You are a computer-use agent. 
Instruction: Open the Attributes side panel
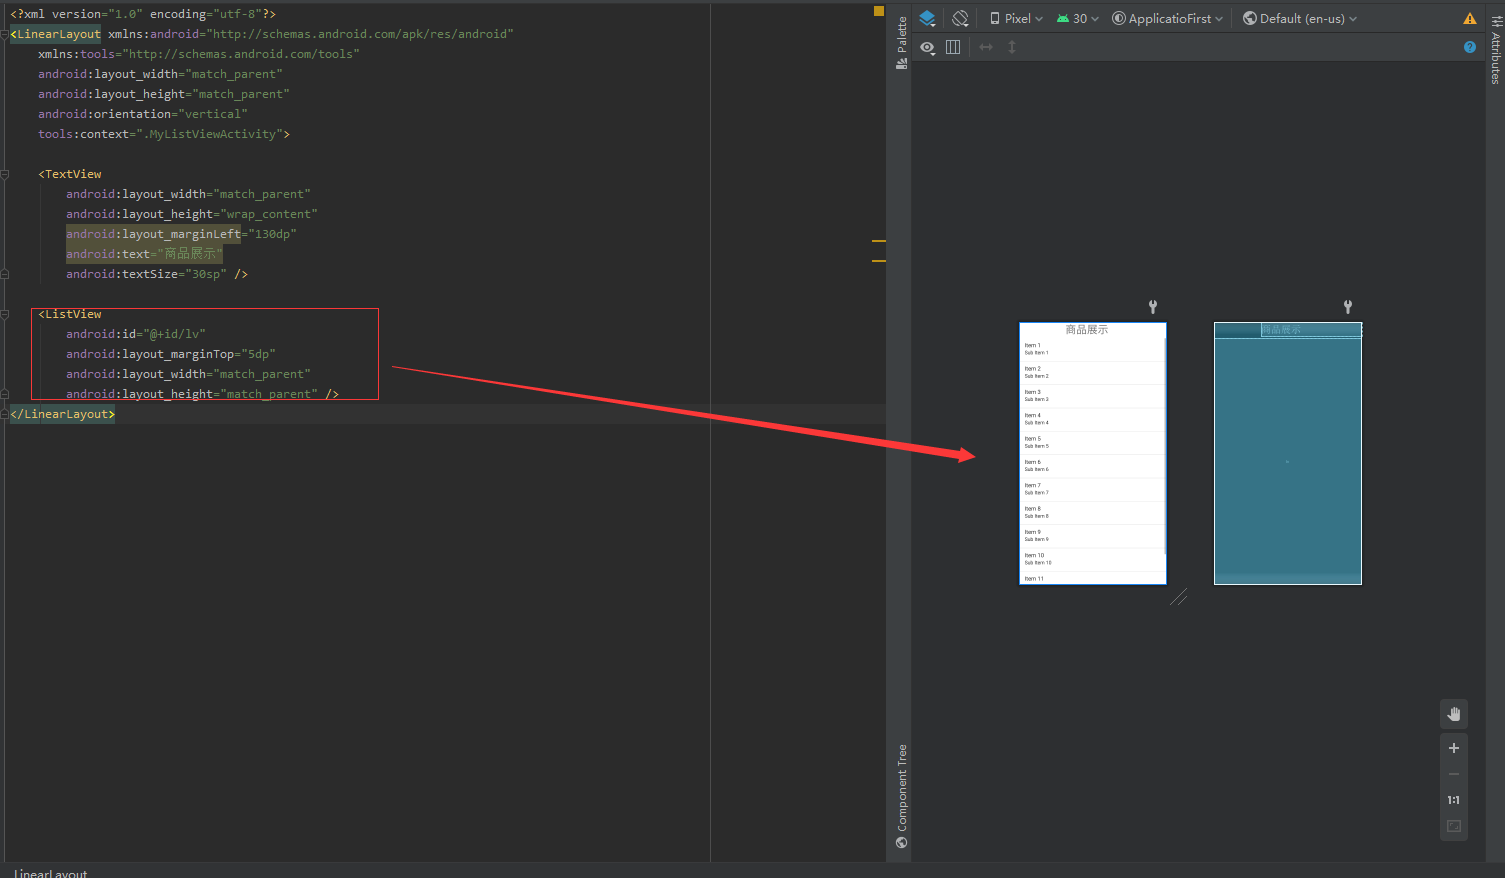1495,50
